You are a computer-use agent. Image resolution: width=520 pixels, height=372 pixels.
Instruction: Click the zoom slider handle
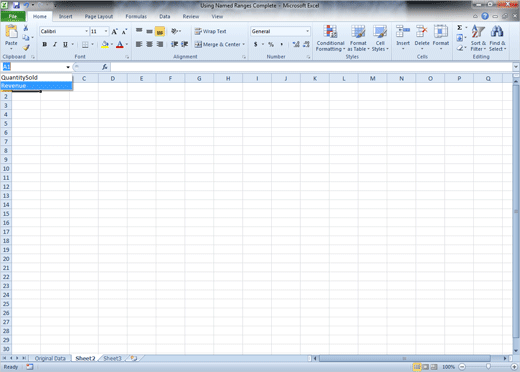point(488,367)
